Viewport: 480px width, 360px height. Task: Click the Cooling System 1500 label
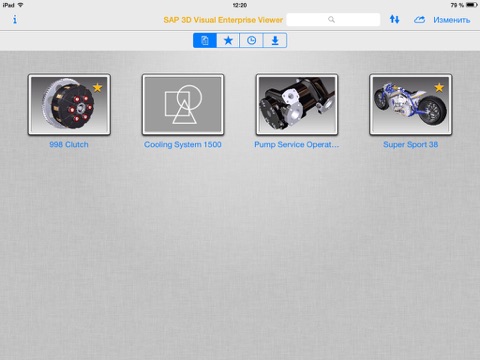[x=183, y=145]
